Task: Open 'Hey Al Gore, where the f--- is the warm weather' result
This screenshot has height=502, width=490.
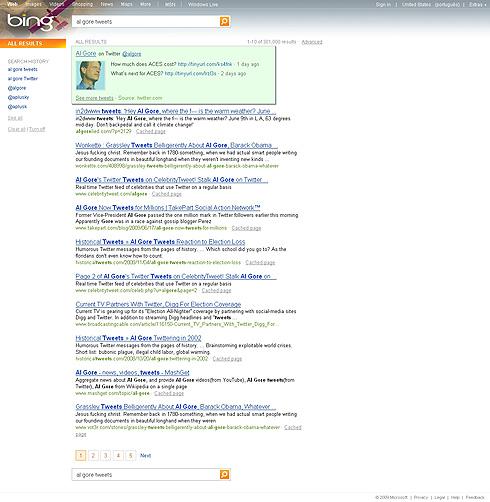Action: 175,111
